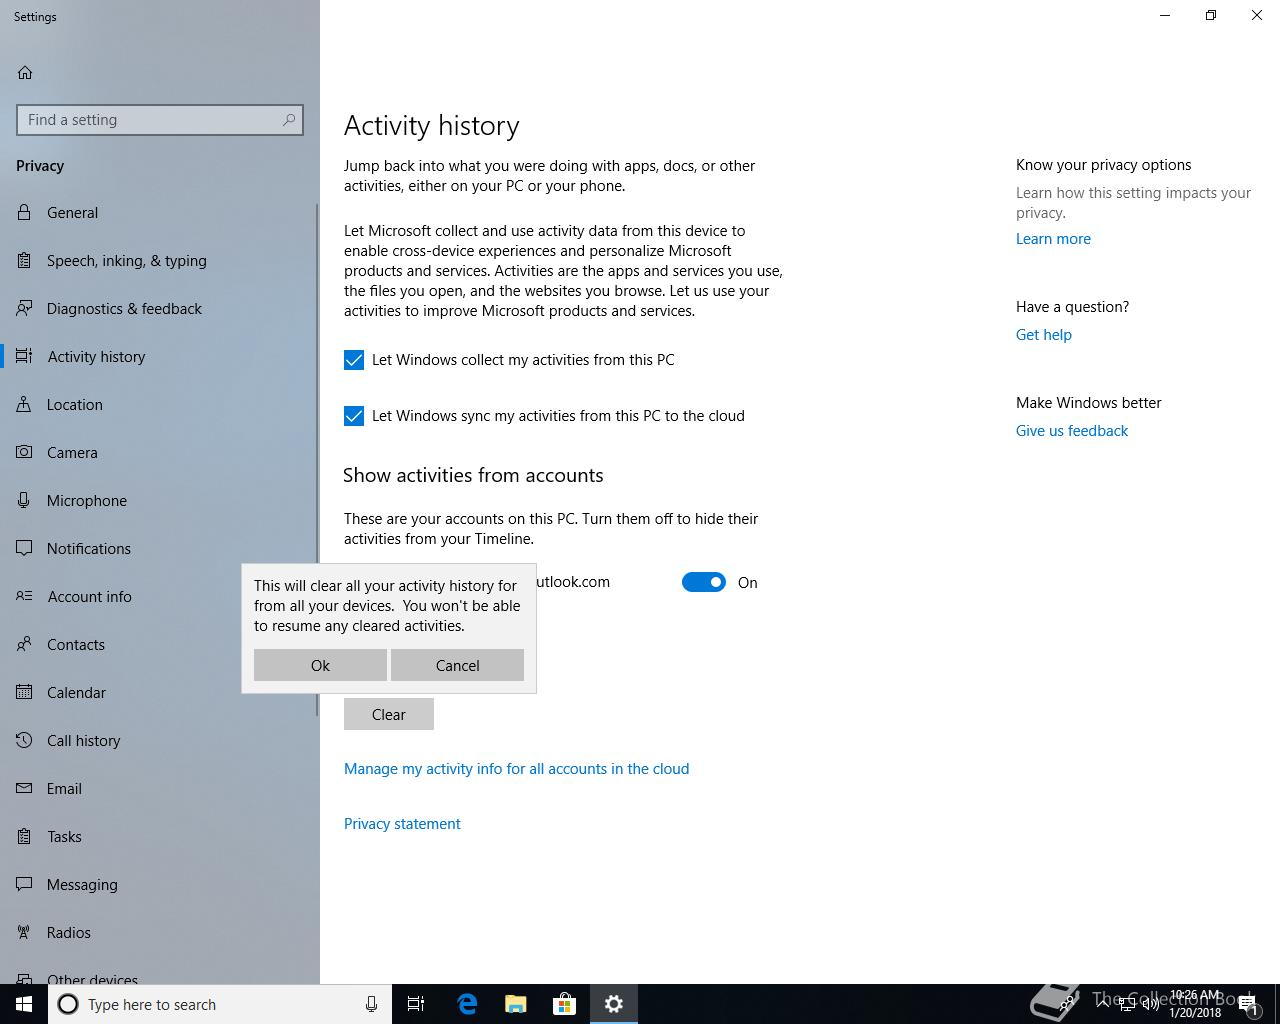Click the Type here to search box
This screenshot has width=1280, height=1024.
[x=219, y=1004]
